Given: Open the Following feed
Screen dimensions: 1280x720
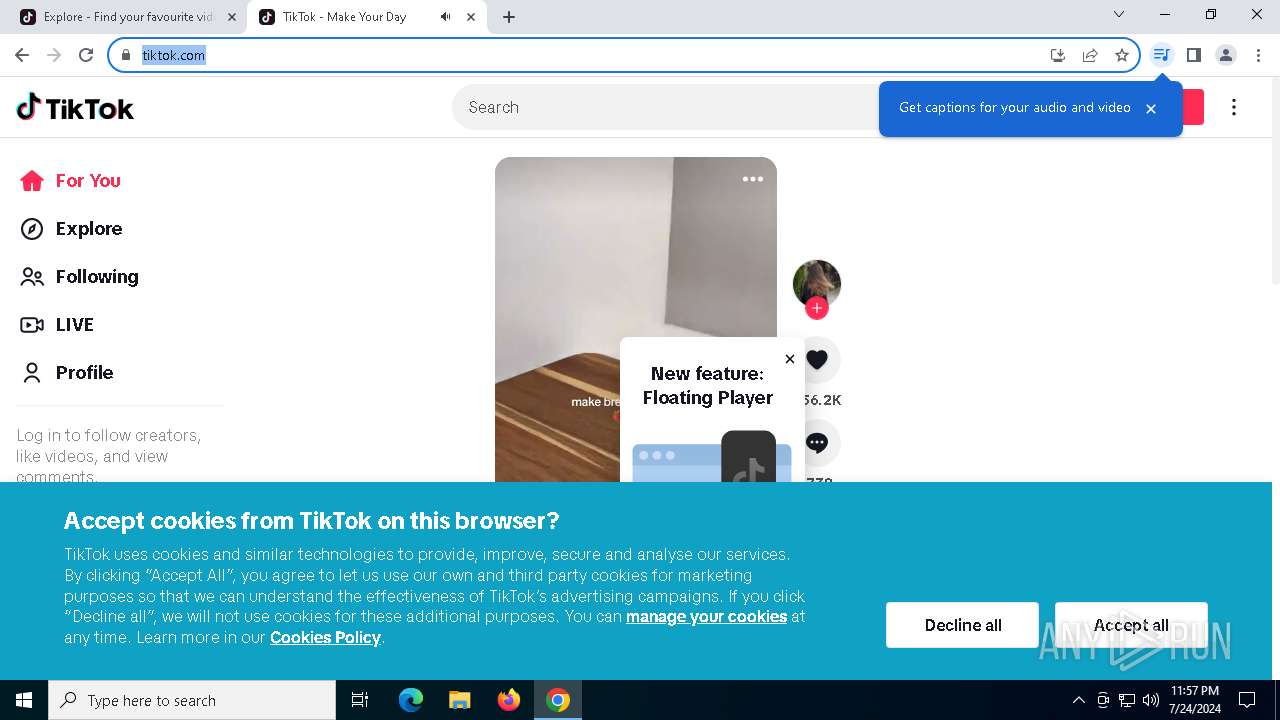Looking at the screenshot, I should click(79, 277).
